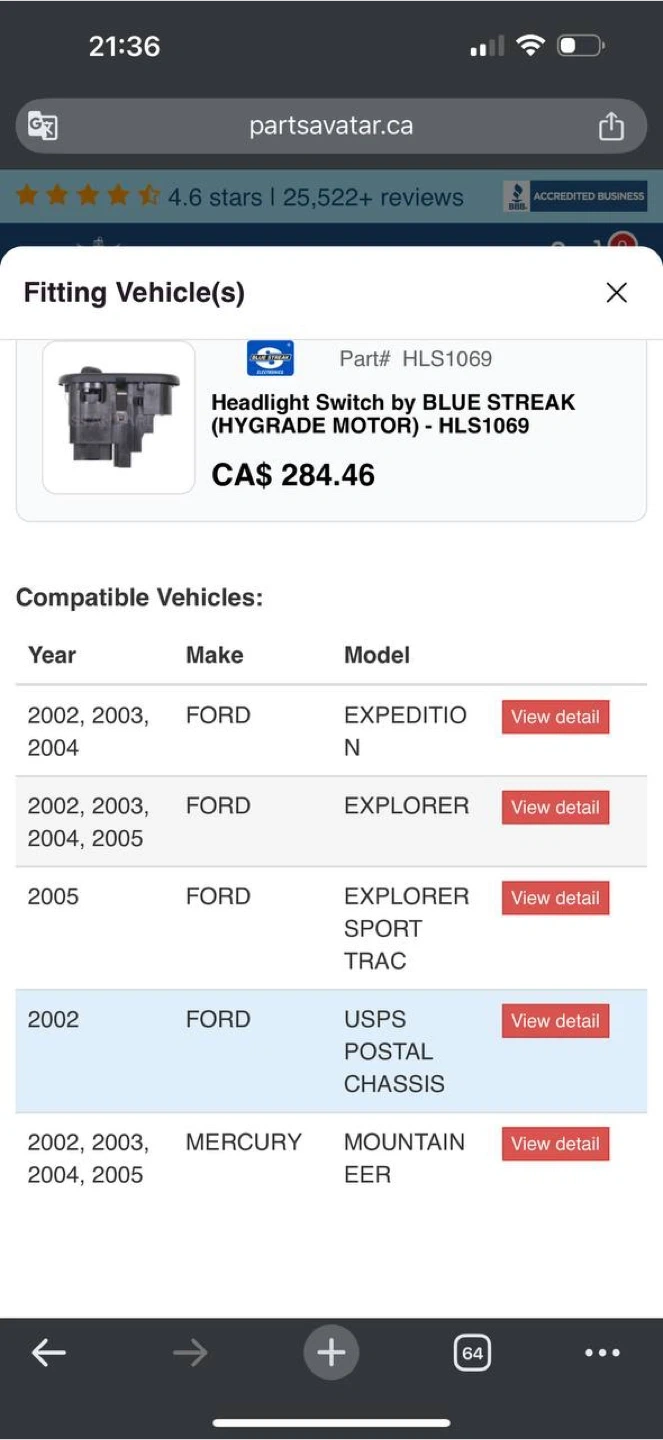
Task: View detail for Ford Expedition
Action: pos(555,717)
